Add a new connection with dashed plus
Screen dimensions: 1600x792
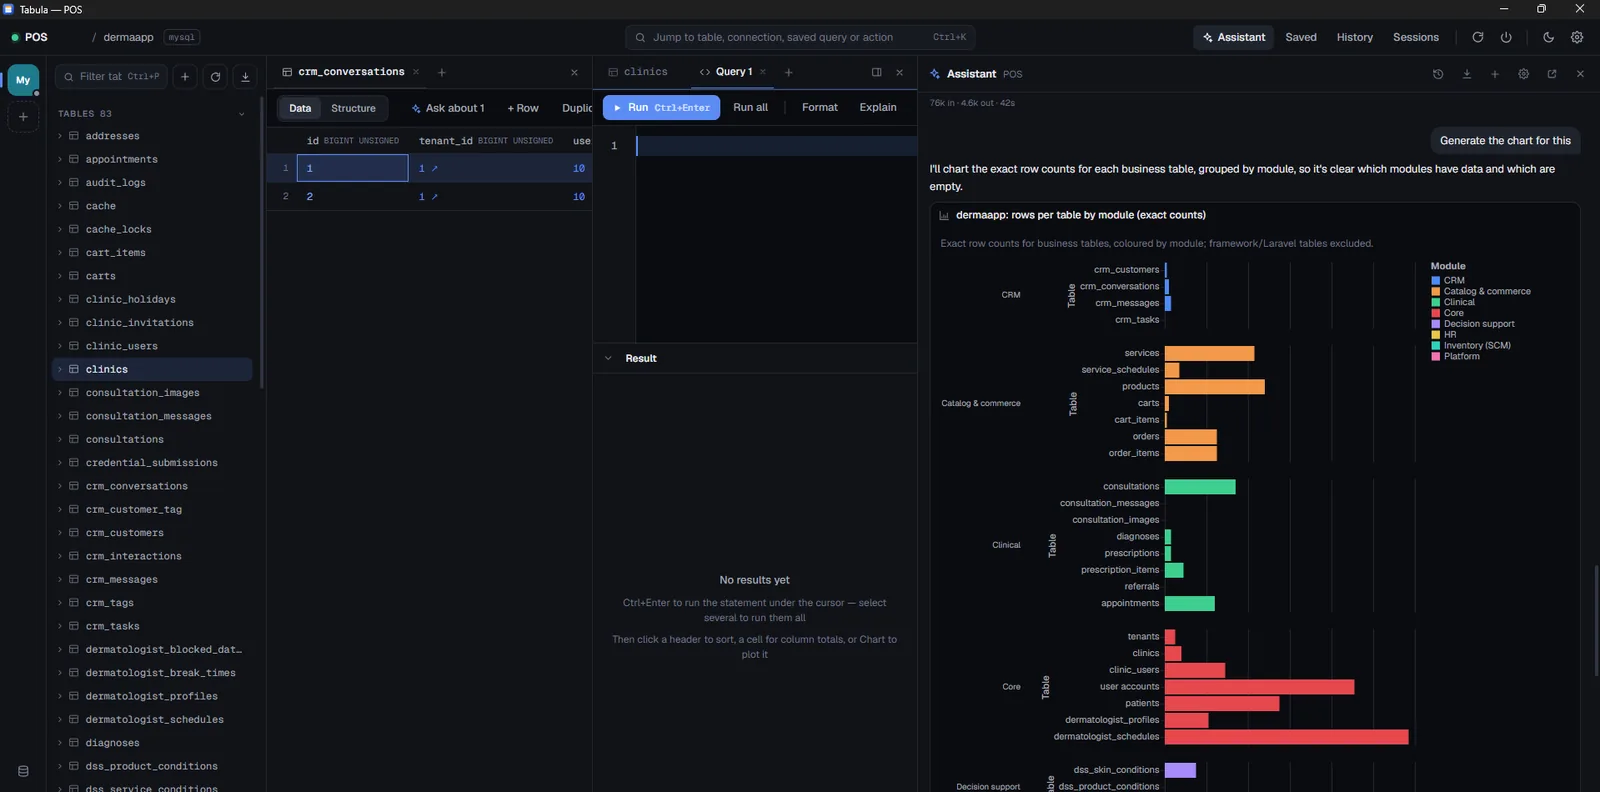[x=23, y=117]
